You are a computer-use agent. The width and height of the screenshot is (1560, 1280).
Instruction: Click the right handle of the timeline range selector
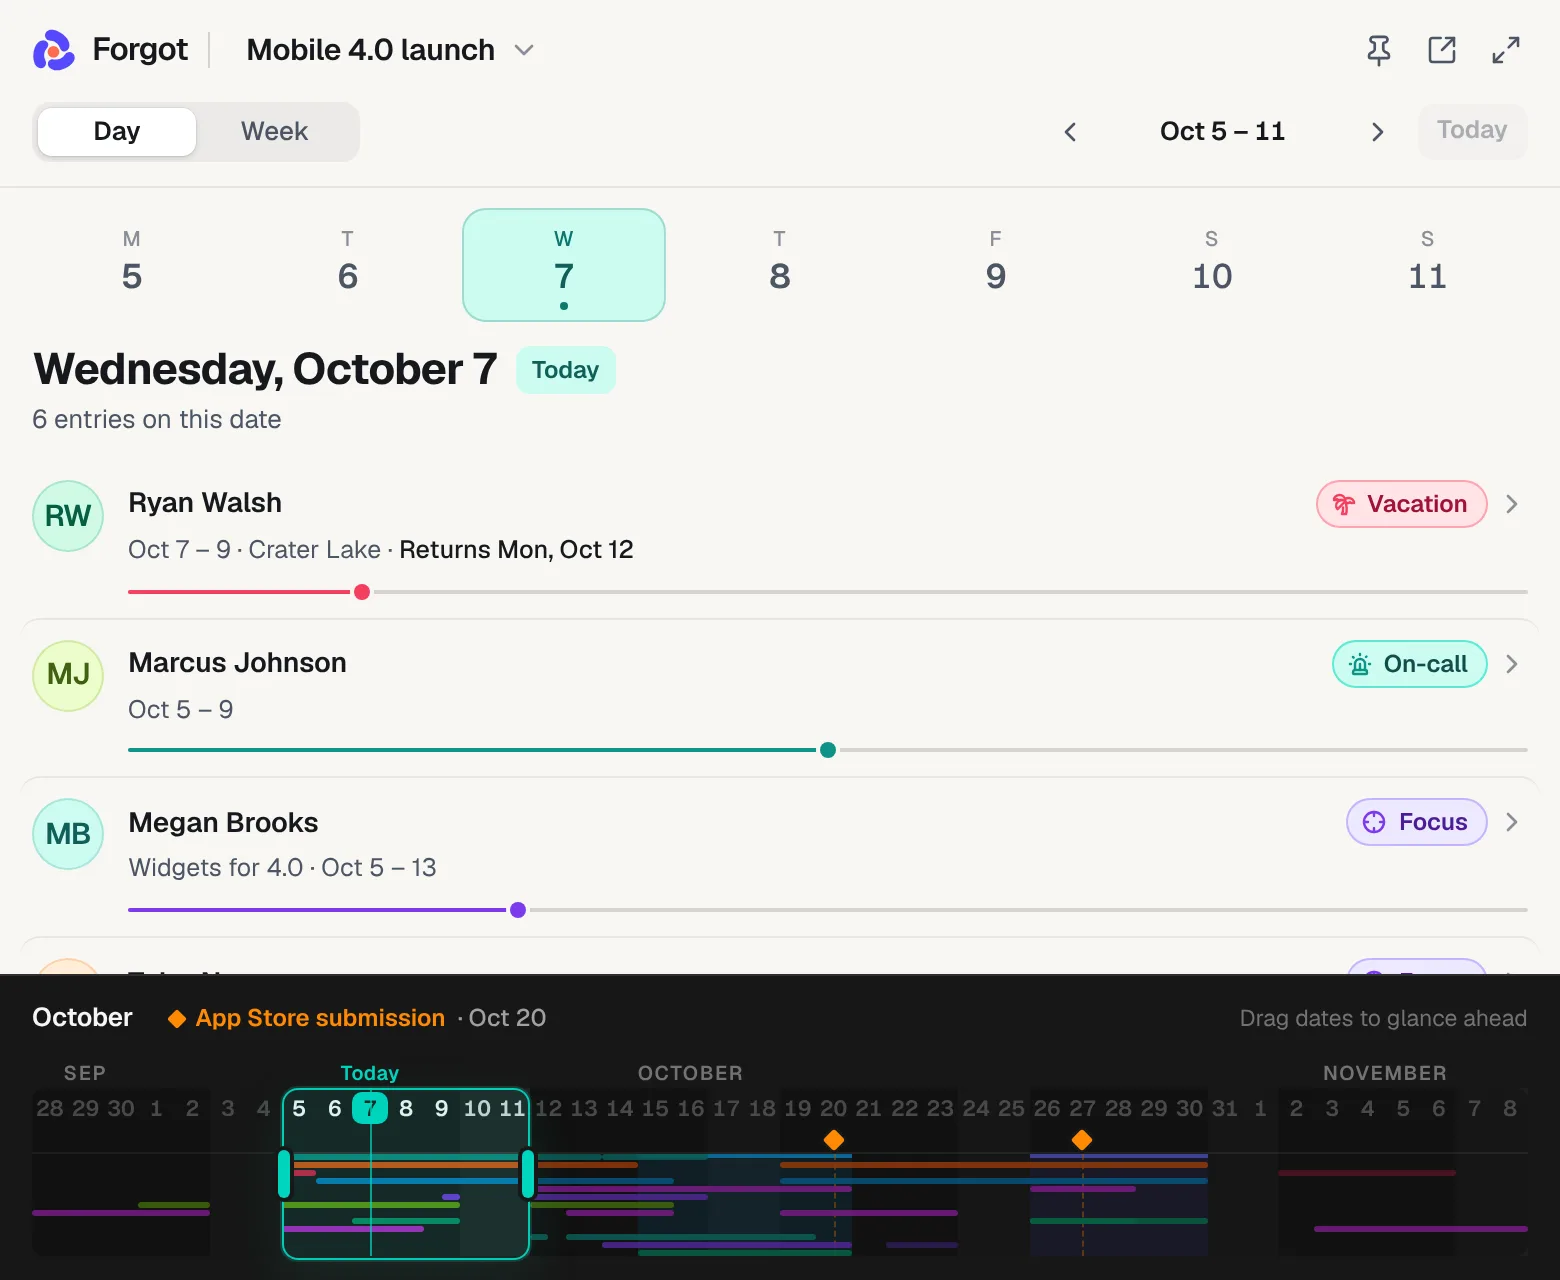[x=528, y=1174]
